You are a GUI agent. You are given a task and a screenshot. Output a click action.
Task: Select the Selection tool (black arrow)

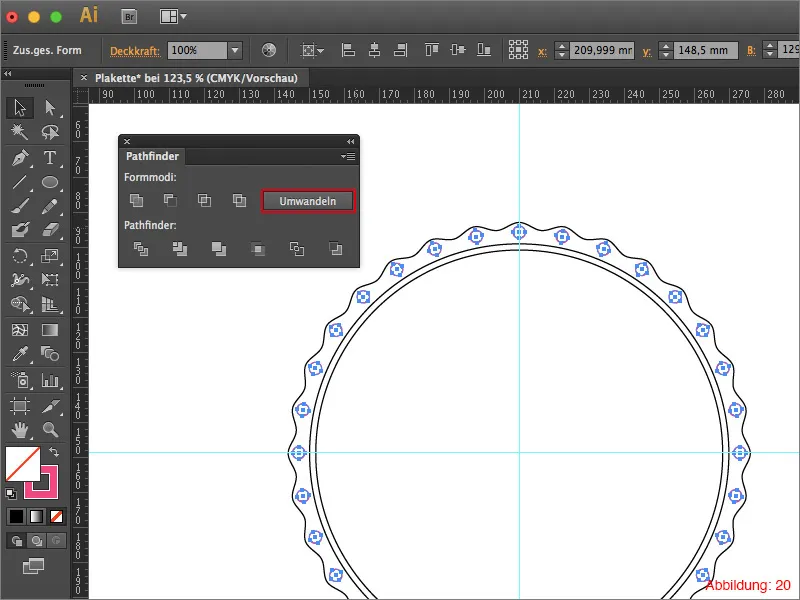(x=20, y=108)
